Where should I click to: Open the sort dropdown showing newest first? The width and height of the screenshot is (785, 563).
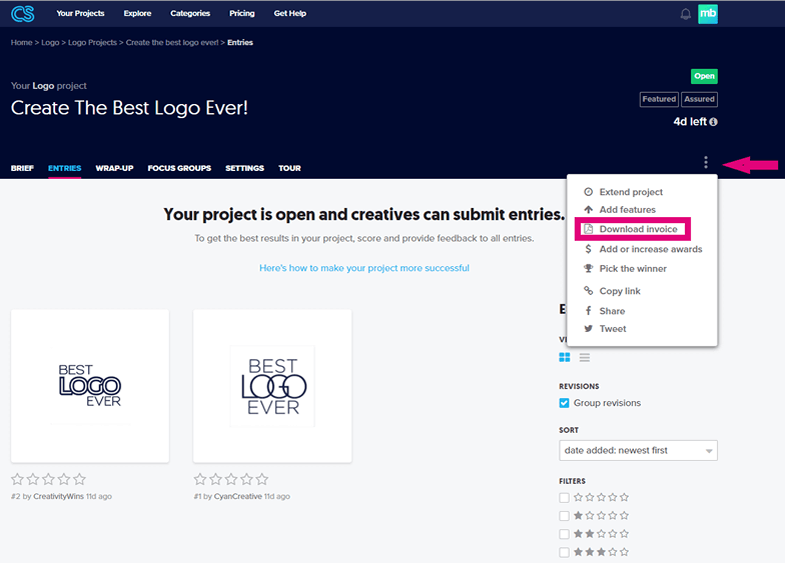(x=638, y=450)
